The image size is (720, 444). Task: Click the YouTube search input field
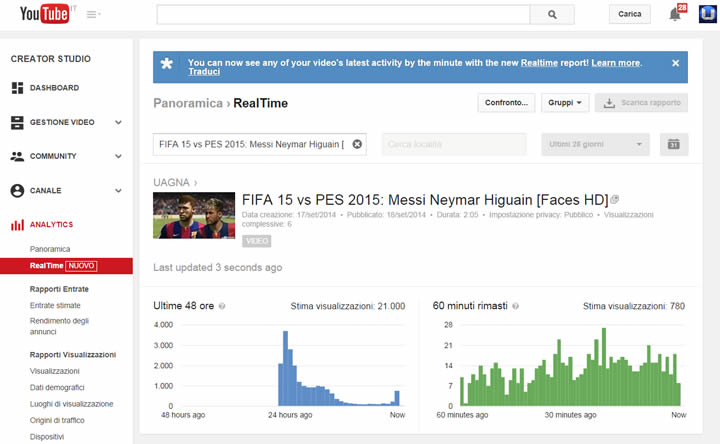coord(343,15)
